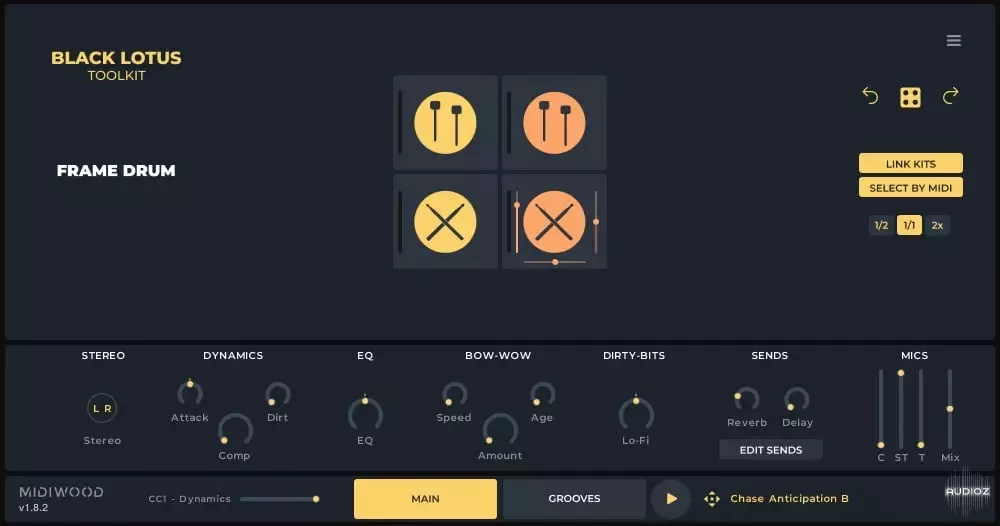Click the undo arrow icon

point(870,96)
